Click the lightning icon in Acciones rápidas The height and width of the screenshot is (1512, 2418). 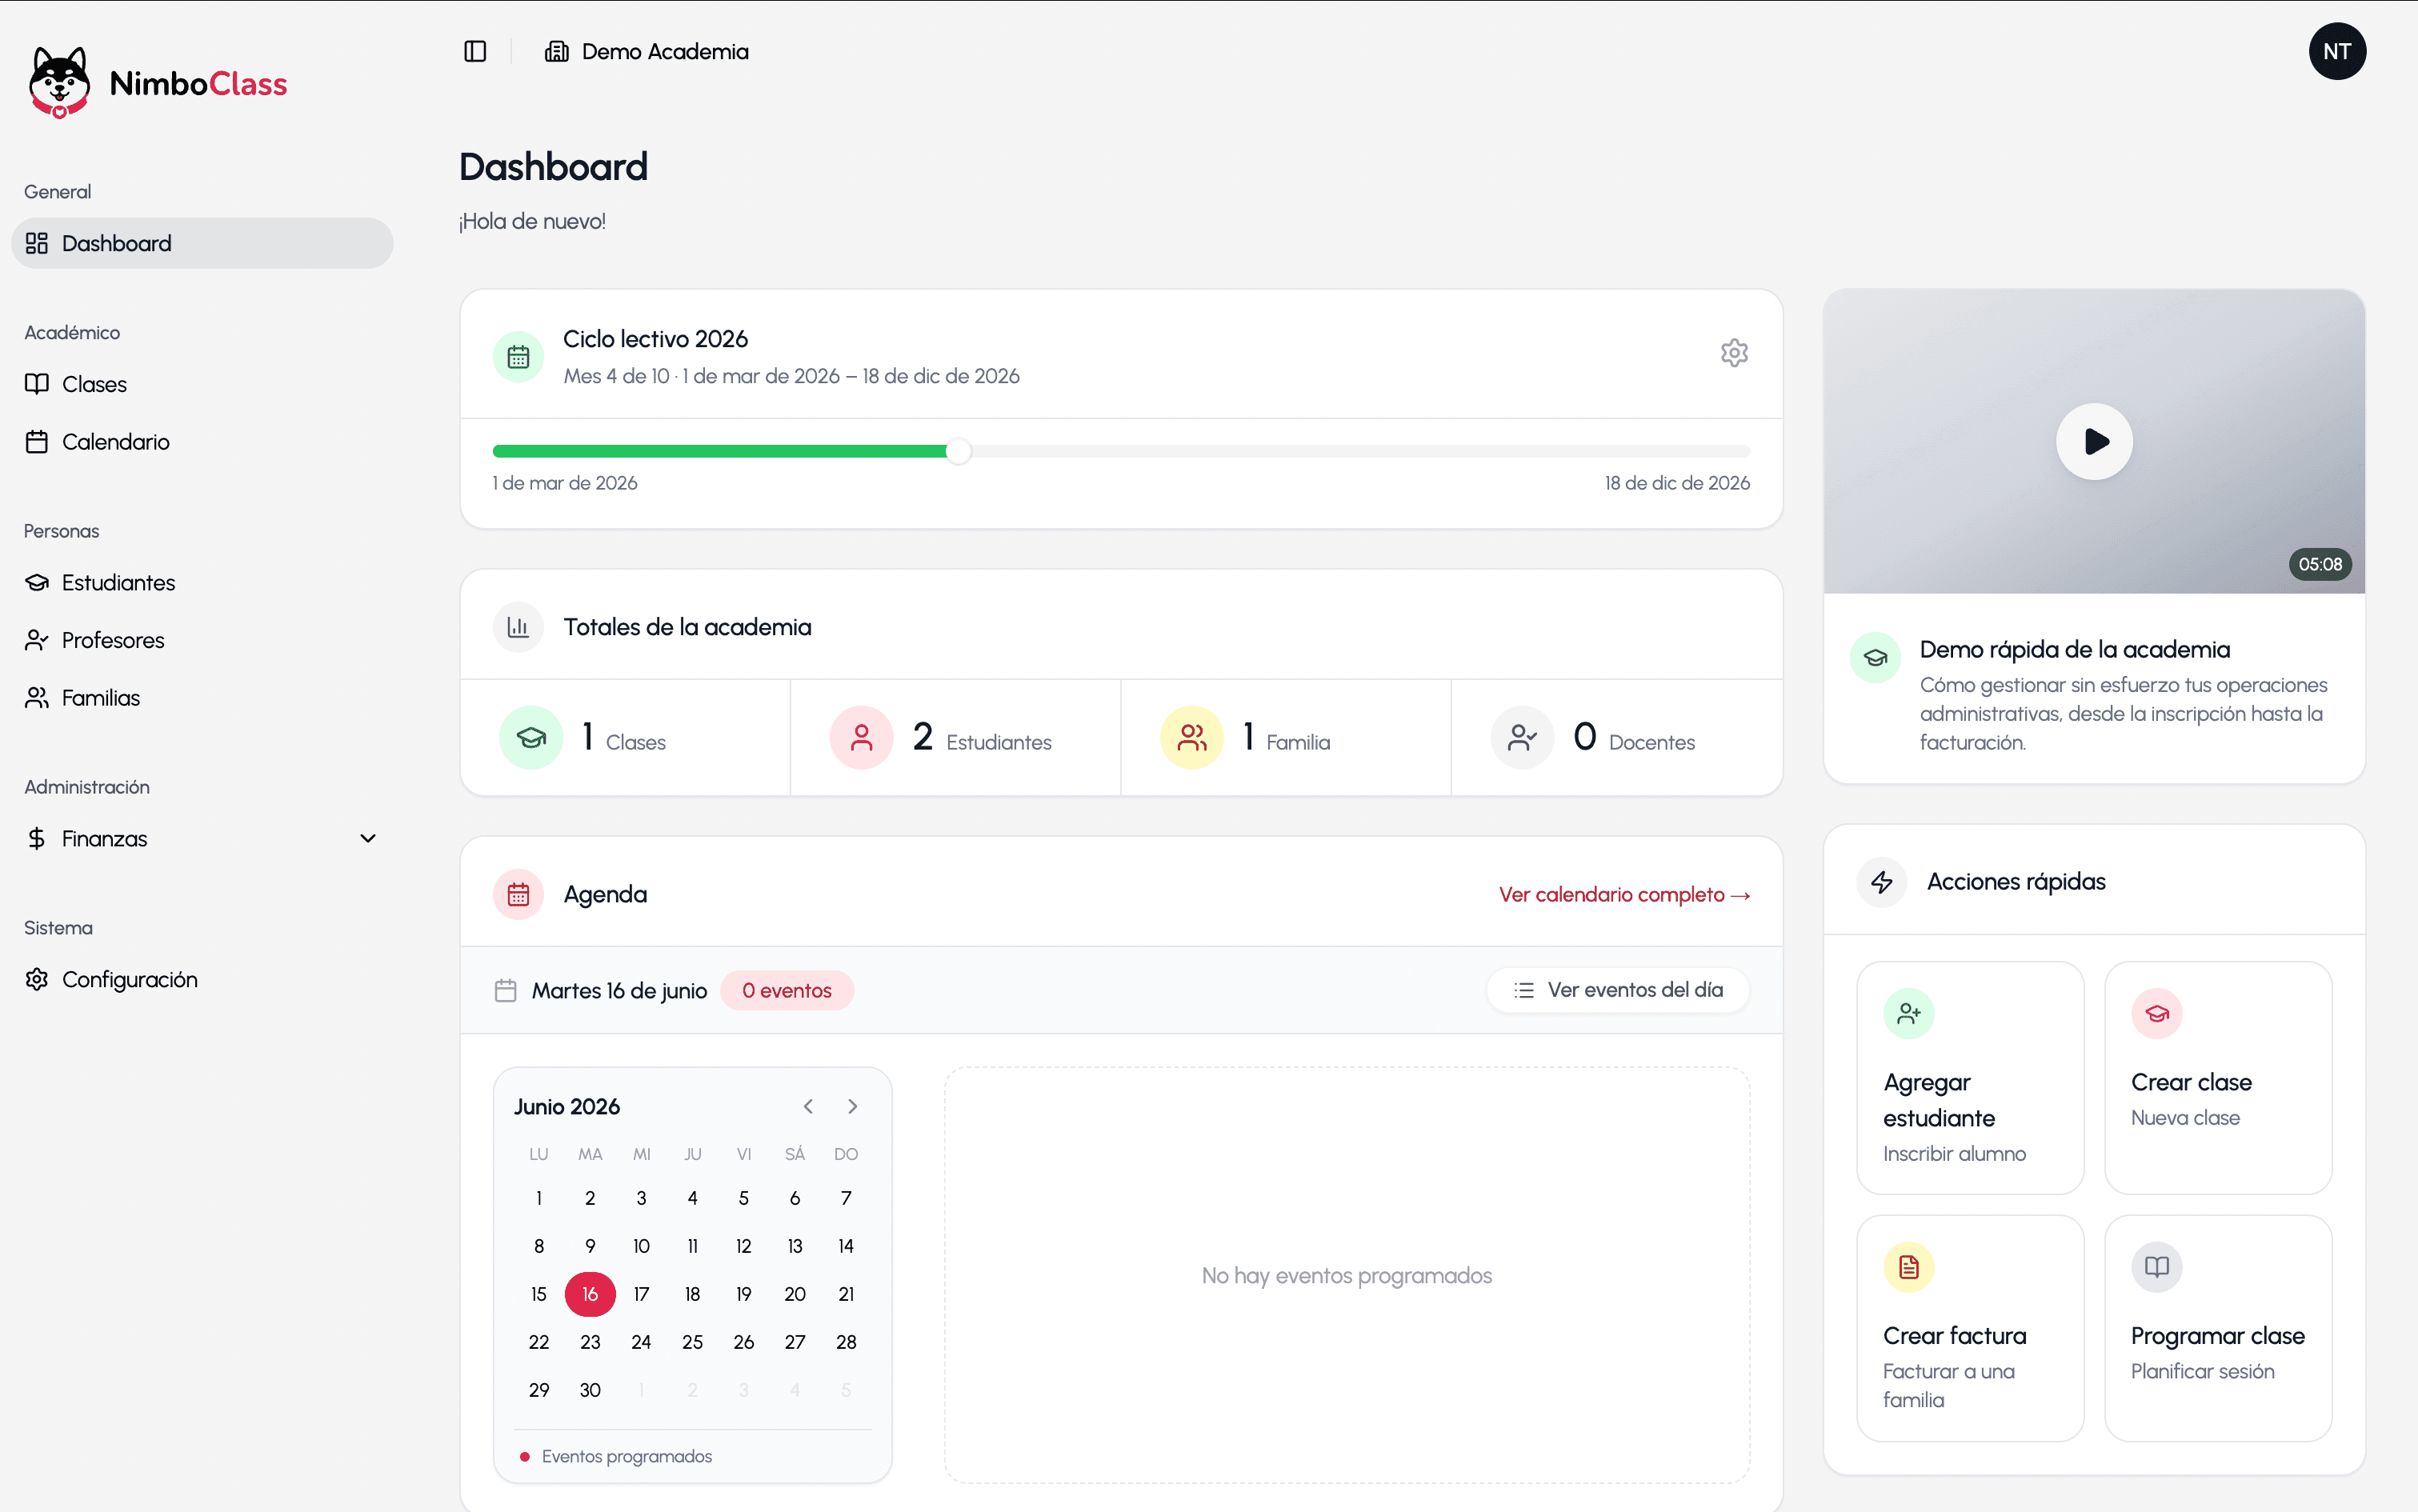point(1882,882)
